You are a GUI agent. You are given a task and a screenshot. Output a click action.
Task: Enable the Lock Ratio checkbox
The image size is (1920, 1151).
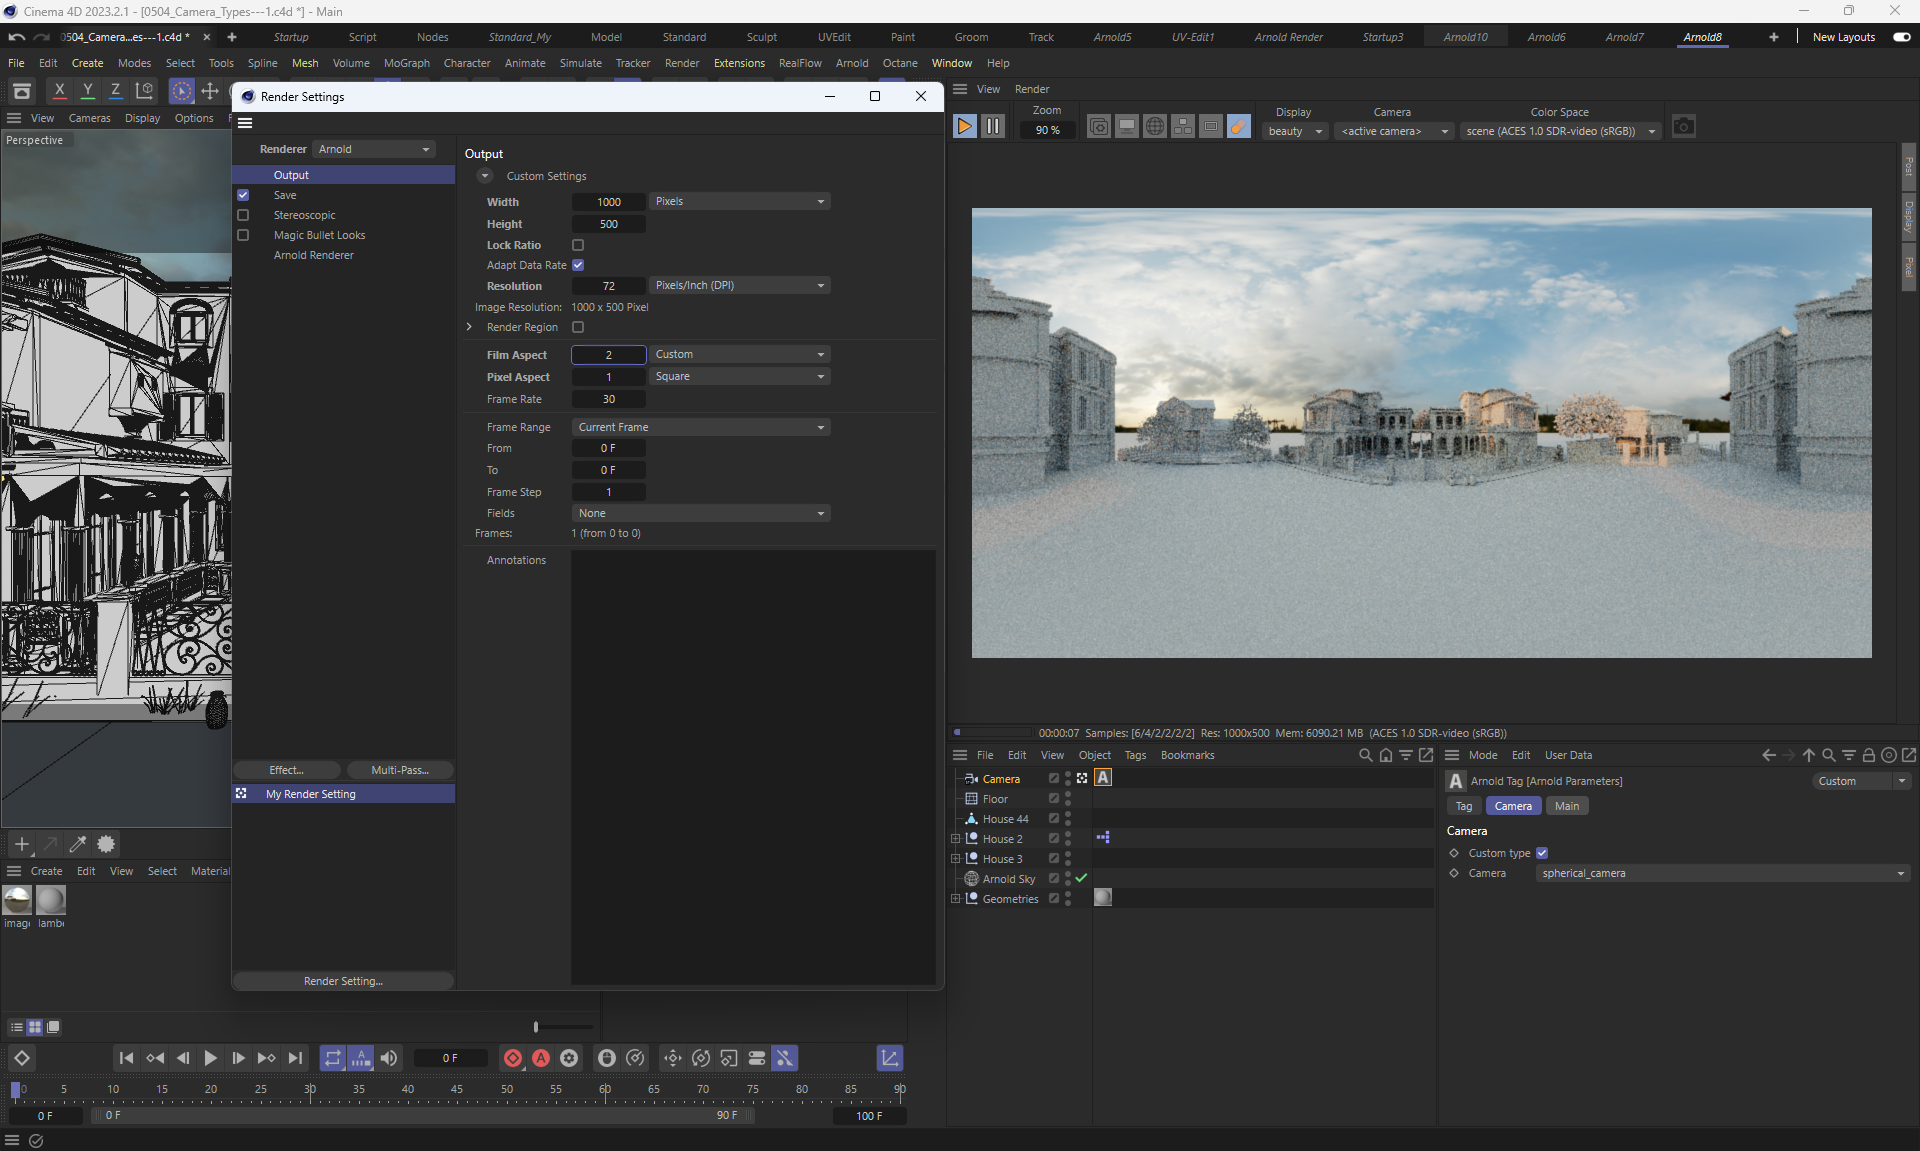(x=578, y=245)
